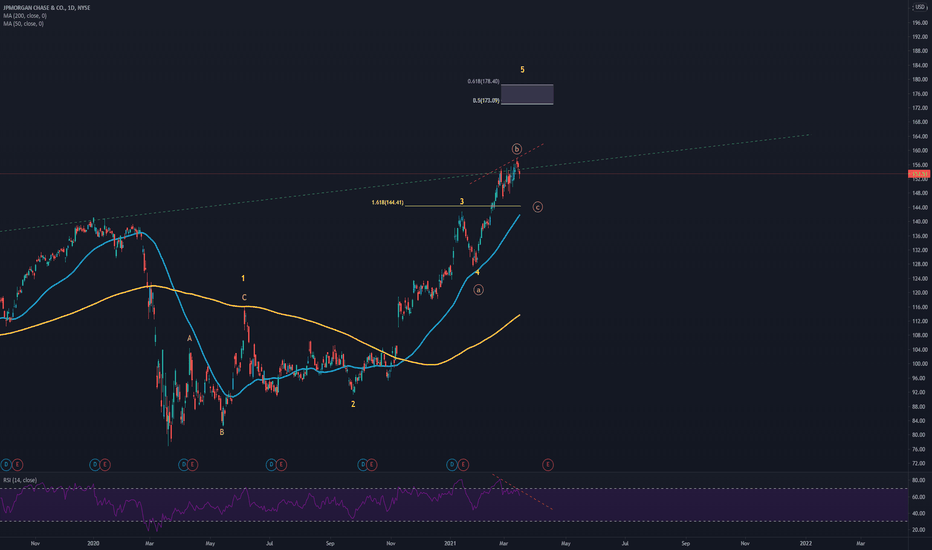Select the MA (200, close, 0) legend
This screenshot has width=932, height=550.
pos(25,16)
